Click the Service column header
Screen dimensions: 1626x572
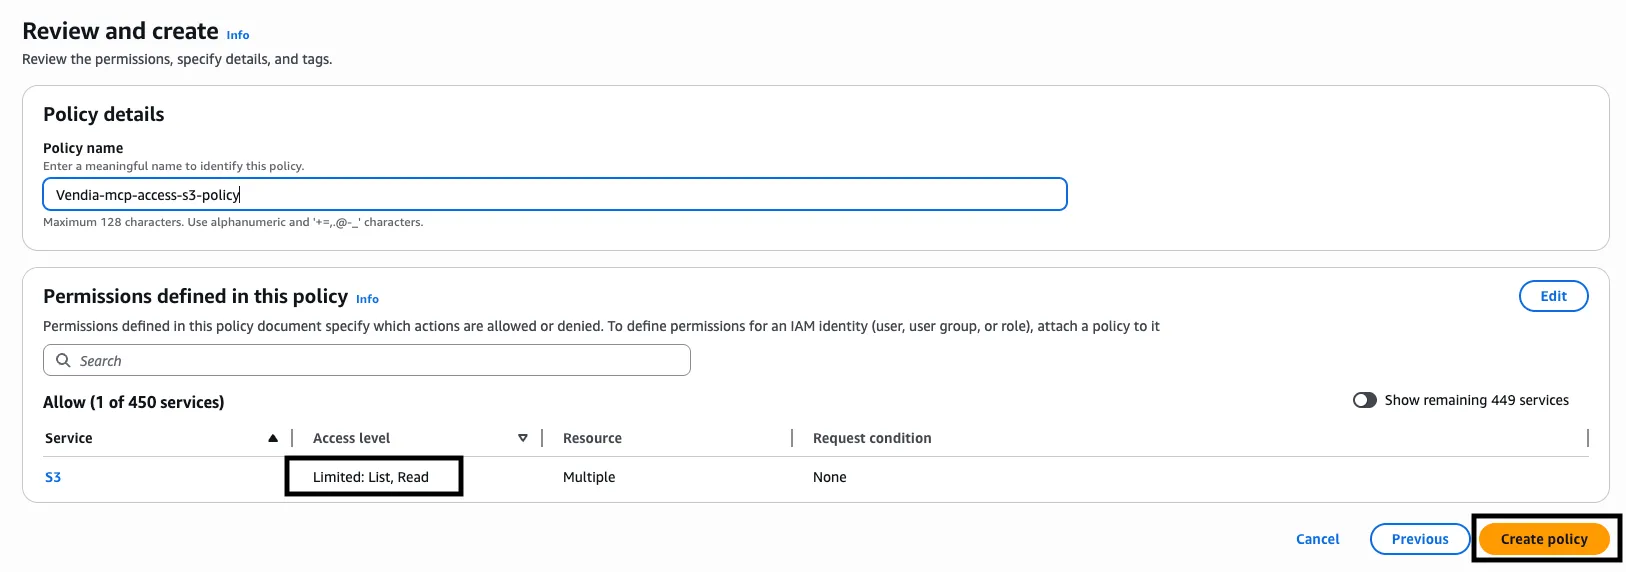point(69,438)
